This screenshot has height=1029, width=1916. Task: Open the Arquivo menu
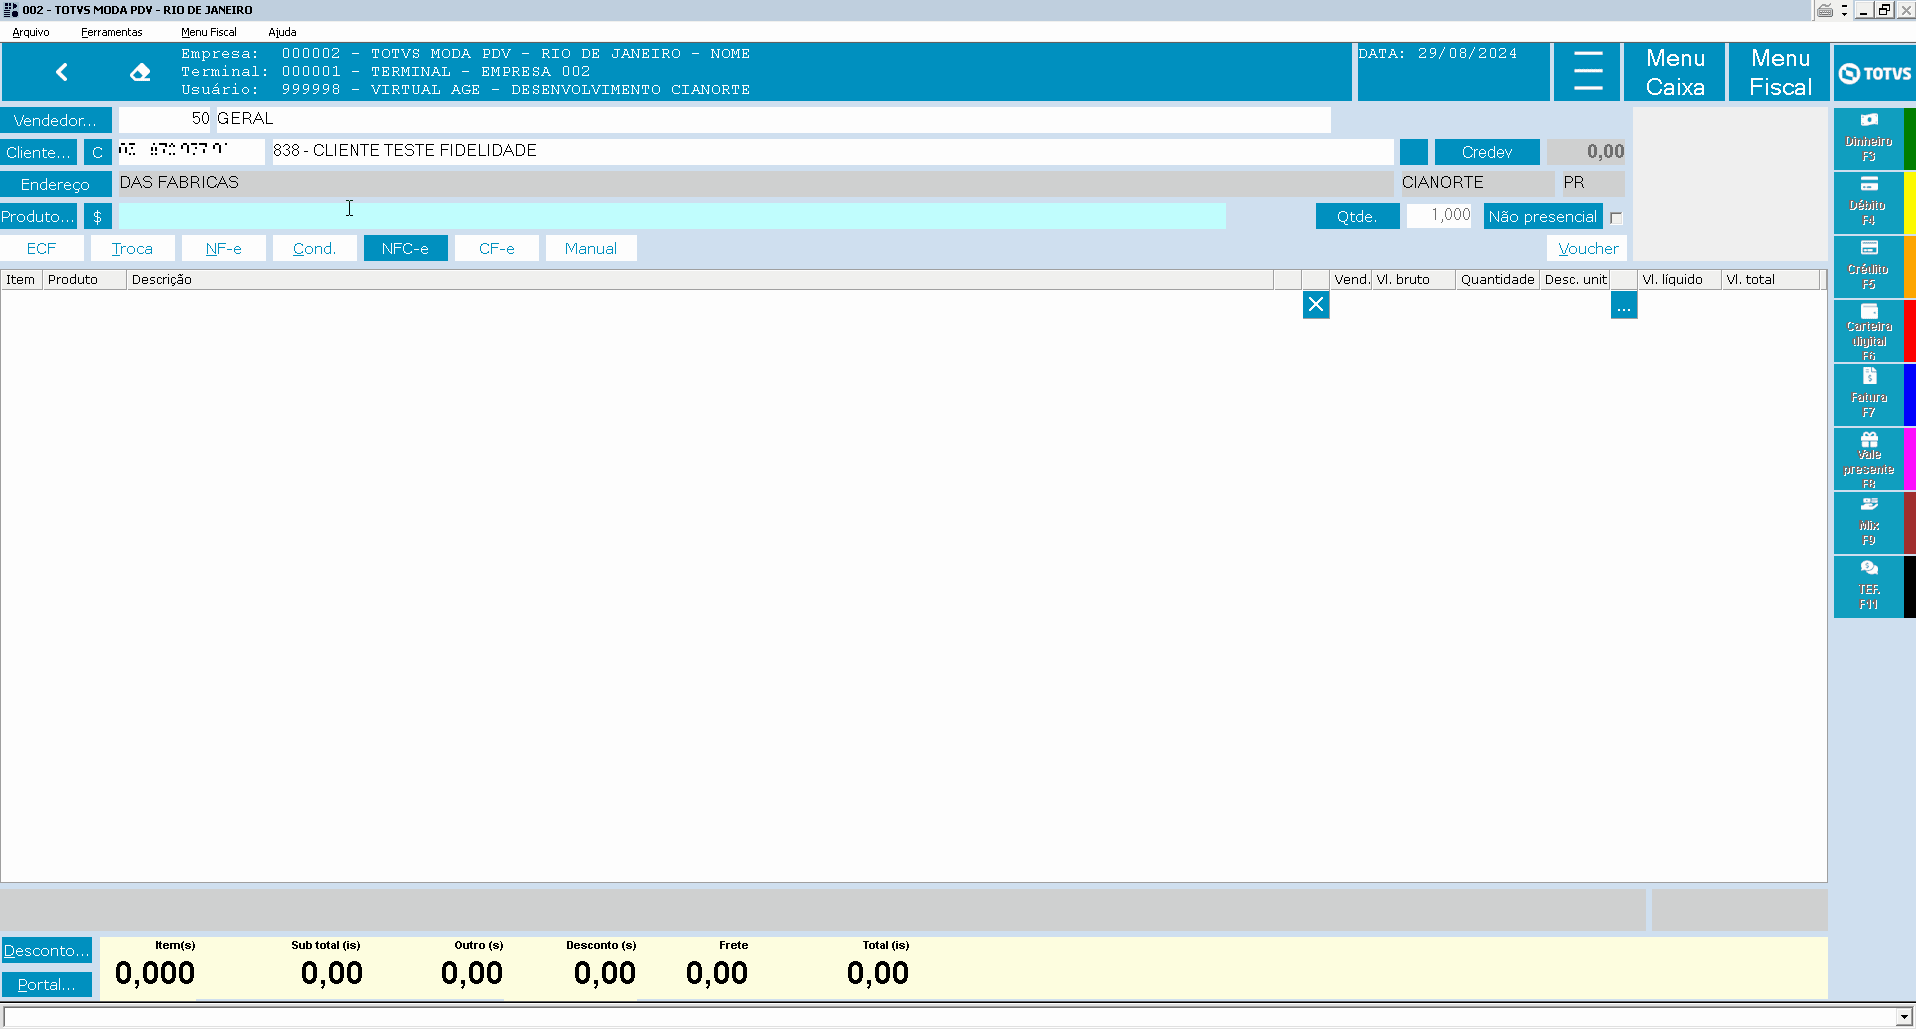(x=31, y=32)
